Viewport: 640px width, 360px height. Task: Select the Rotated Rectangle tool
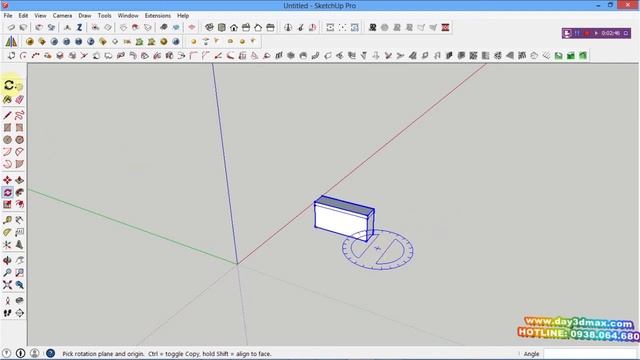(x=19, y=128)
